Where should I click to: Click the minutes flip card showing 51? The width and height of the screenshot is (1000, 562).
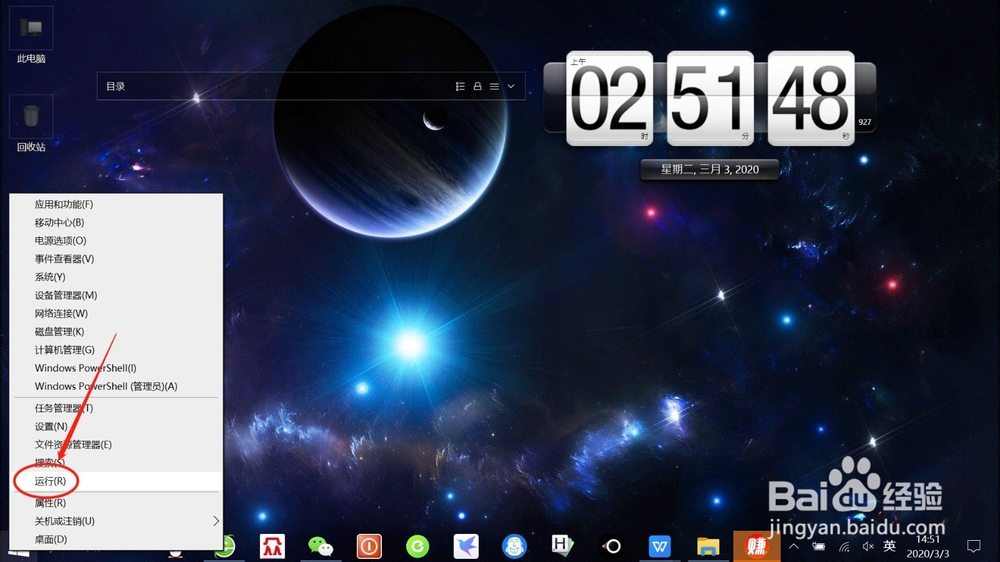(710, 98)
